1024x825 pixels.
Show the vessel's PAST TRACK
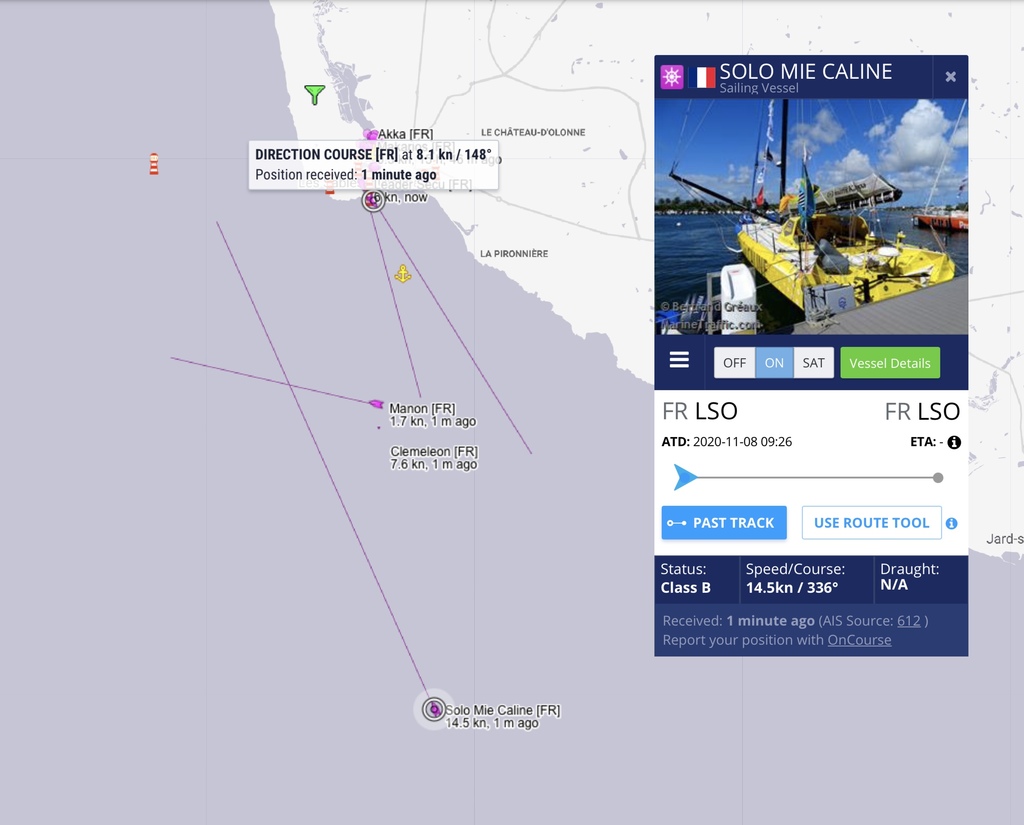coord(724,523)
